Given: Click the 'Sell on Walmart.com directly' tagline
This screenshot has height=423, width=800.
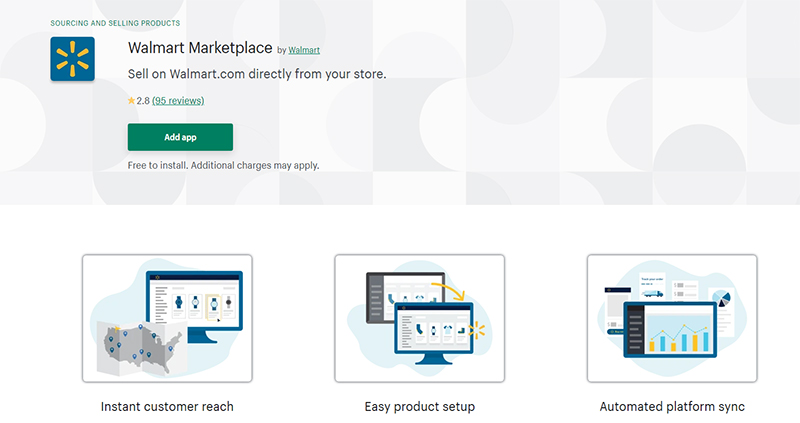Looking at the screenshot, I should 257,74.
